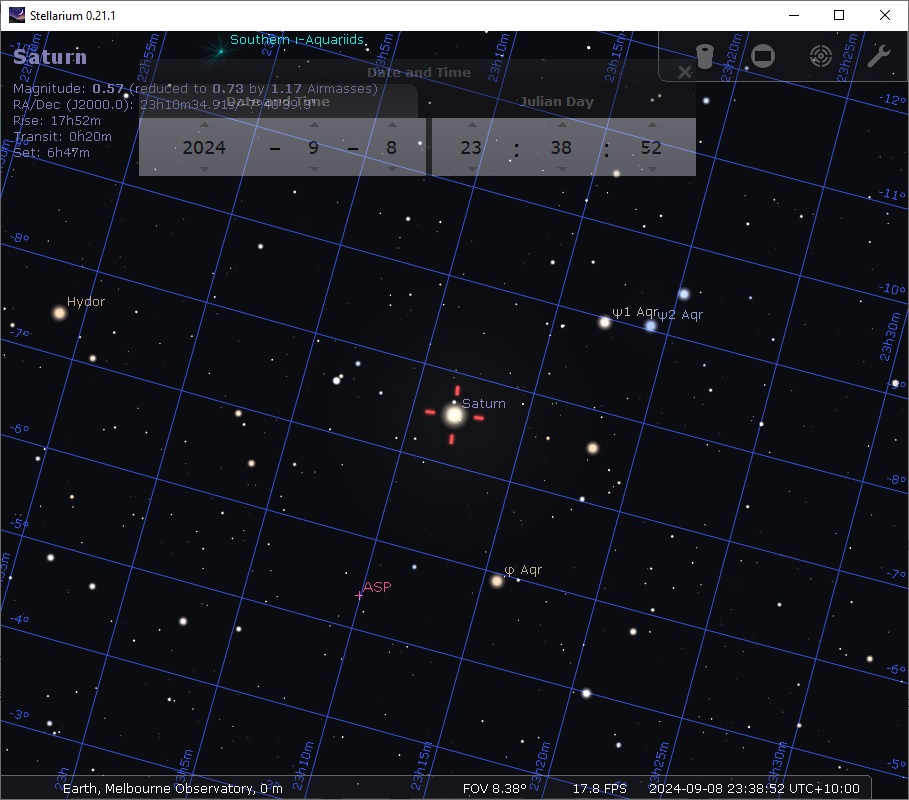Viewport: 909px width, 800px height.
Task: Close the Stellarium window
Action: pos(885,15)
